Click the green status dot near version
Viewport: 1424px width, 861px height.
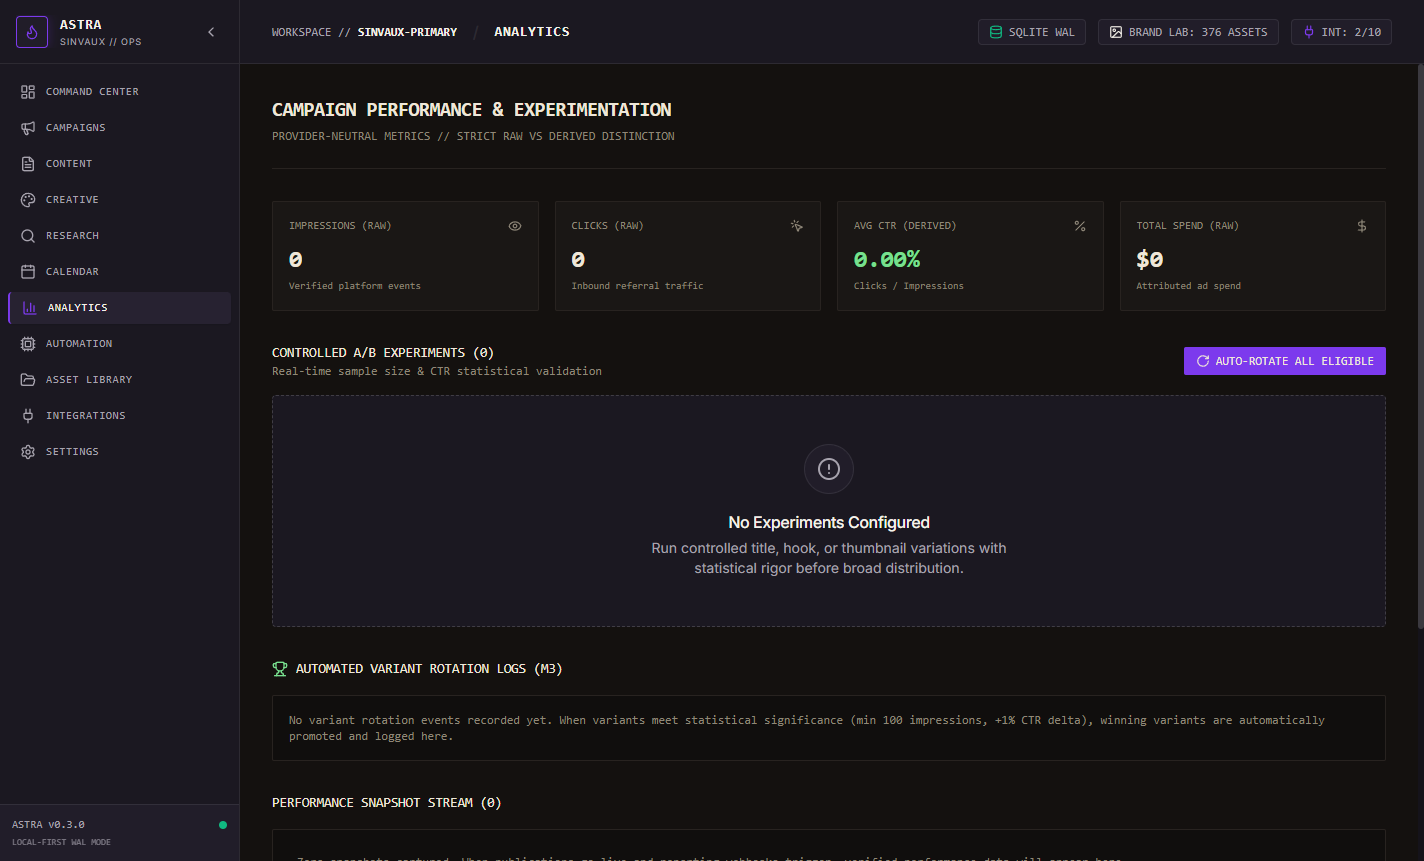point(223,825)
